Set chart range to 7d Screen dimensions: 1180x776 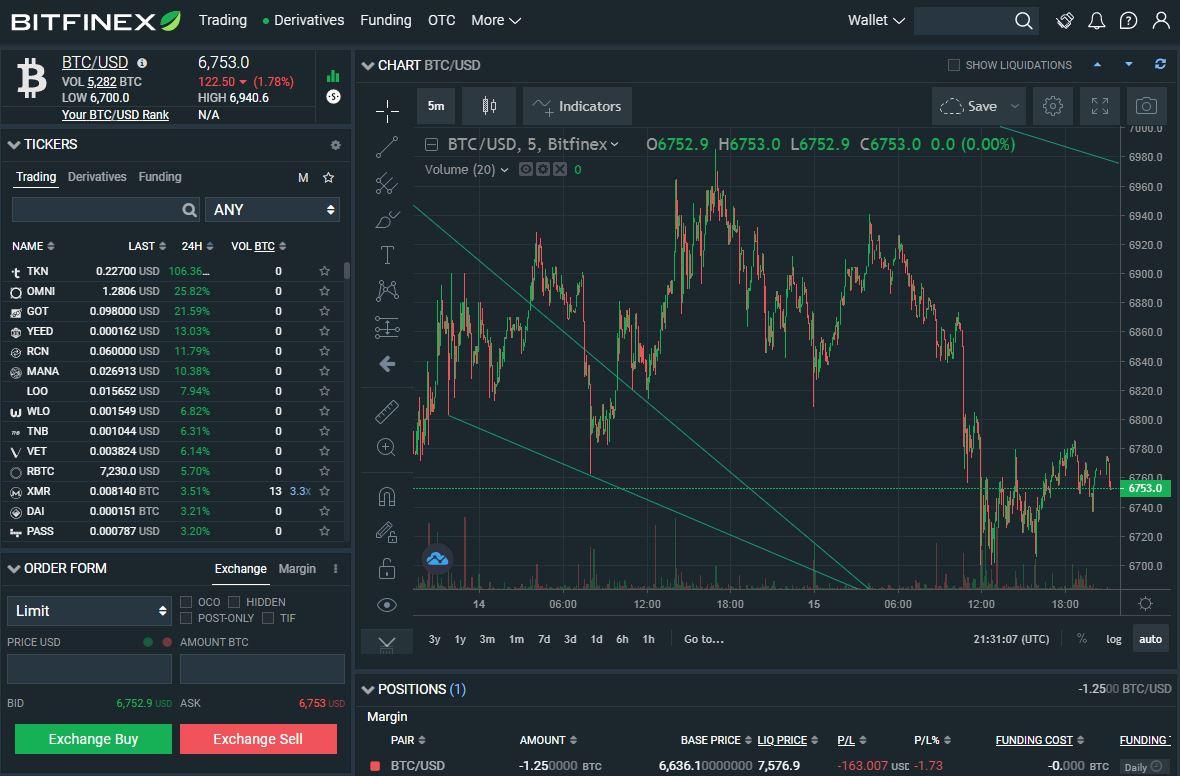[544, 639]
